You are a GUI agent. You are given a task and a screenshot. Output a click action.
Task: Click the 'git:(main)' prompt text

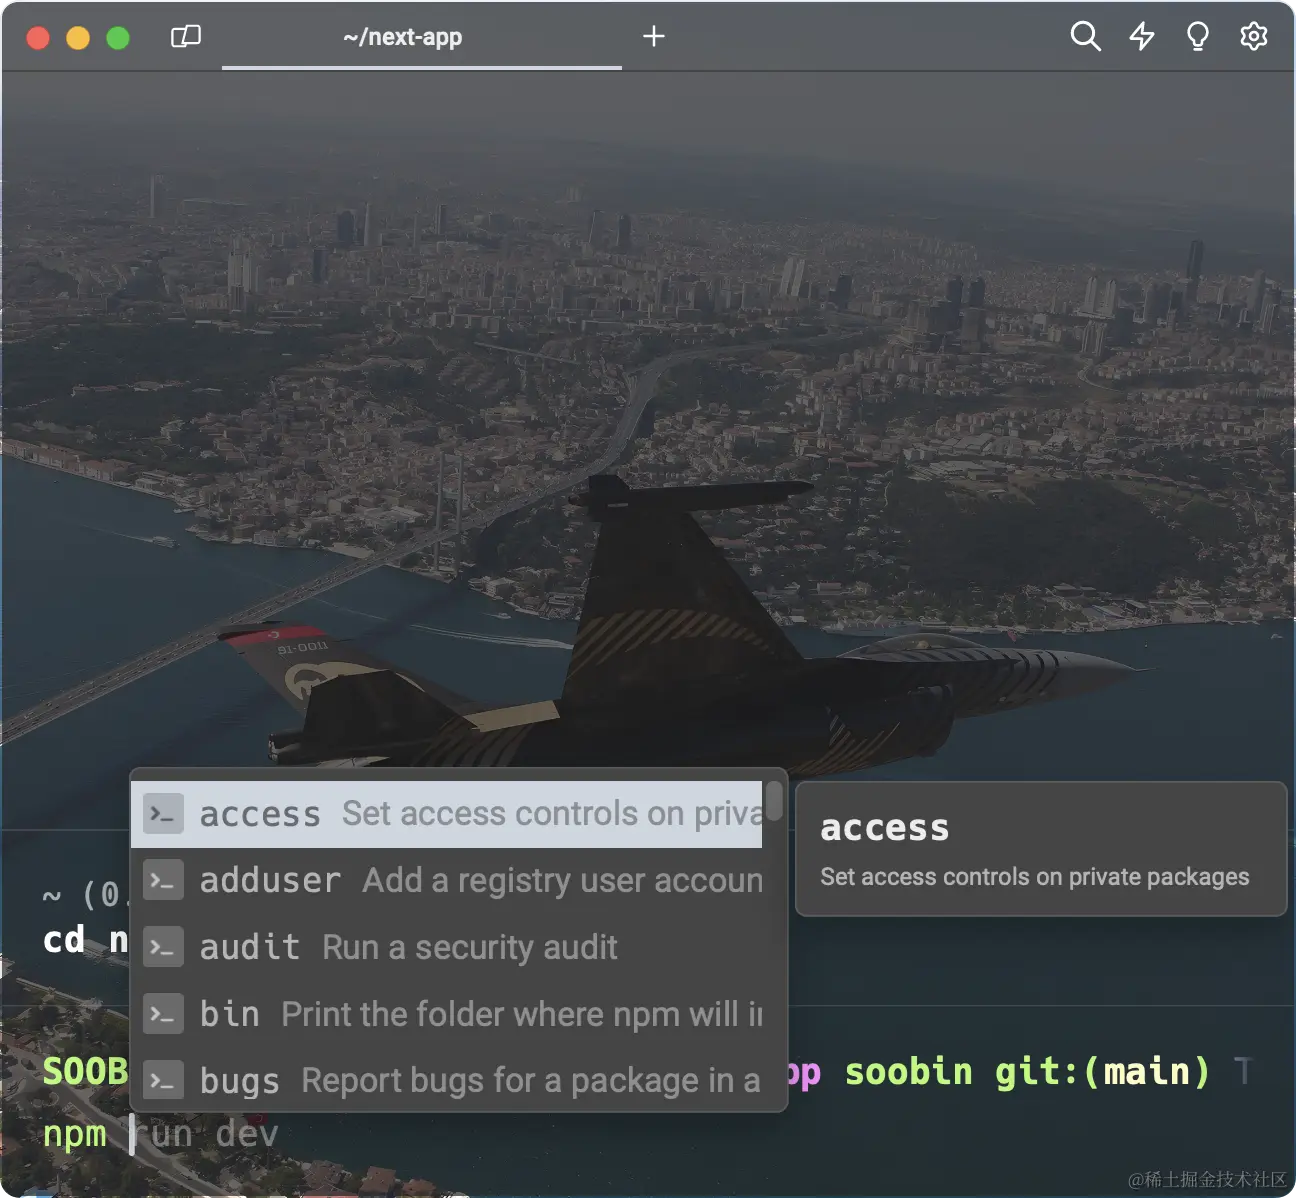point(1102,1072)
